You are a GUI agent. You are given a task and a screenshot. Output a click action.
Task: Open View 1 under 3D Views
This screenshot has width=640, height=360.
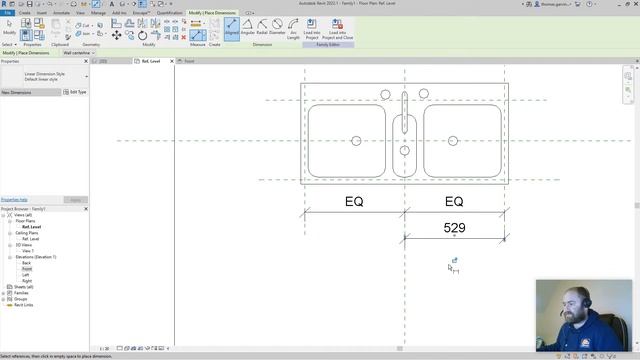28,251
